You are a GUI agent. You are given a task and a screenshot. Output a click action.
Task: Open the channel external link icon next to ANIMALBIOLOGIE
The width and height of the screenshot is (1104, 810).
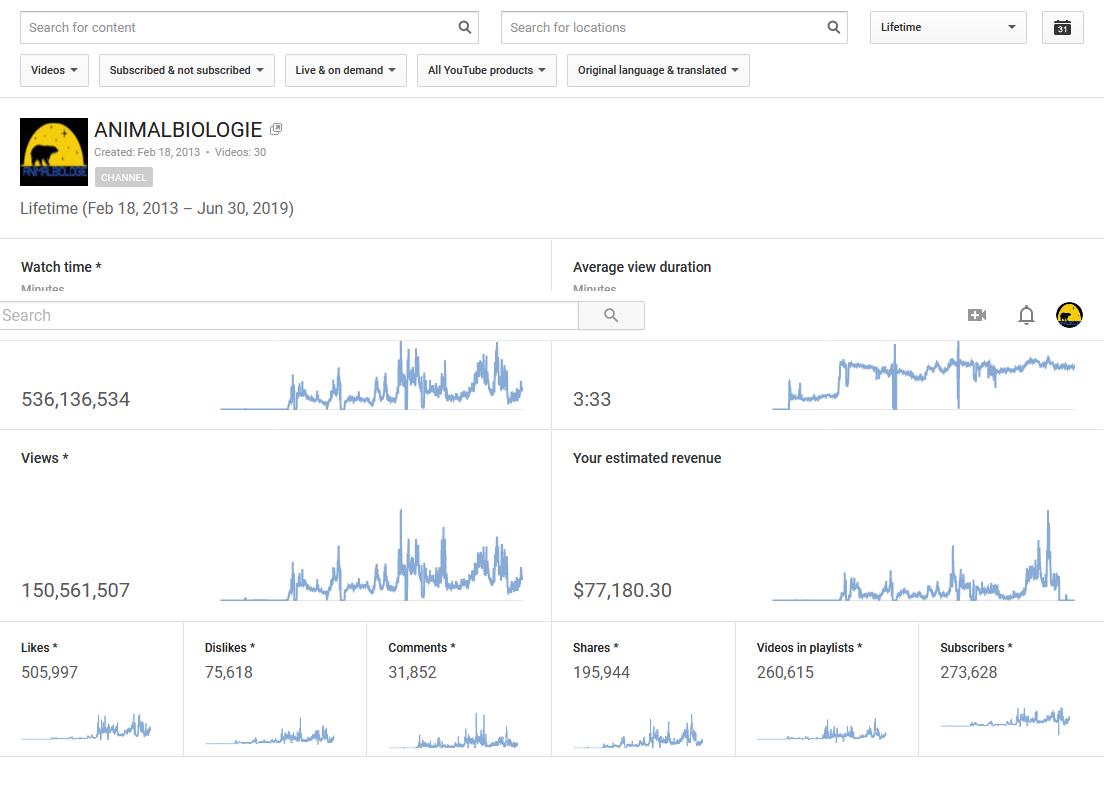point(276,129)
